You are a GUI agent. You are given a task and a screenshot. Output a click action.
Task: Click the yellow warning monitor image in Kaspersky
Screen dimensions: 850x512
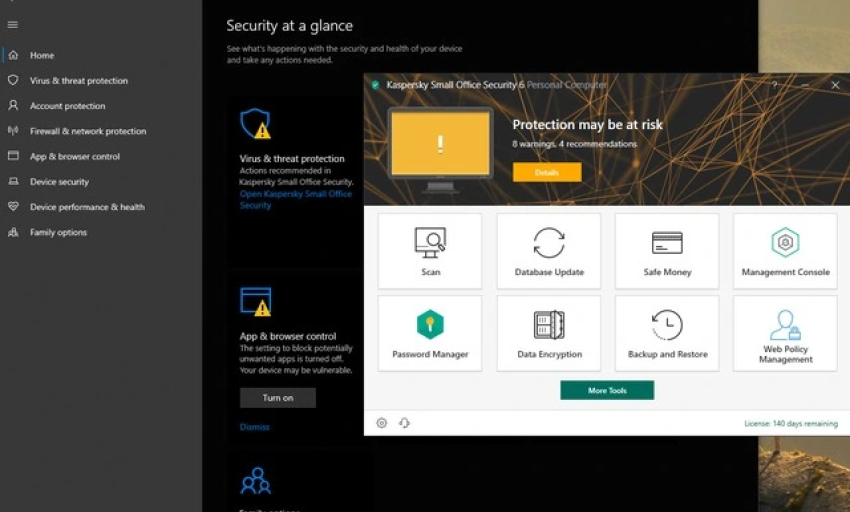[x=441, y=150]
